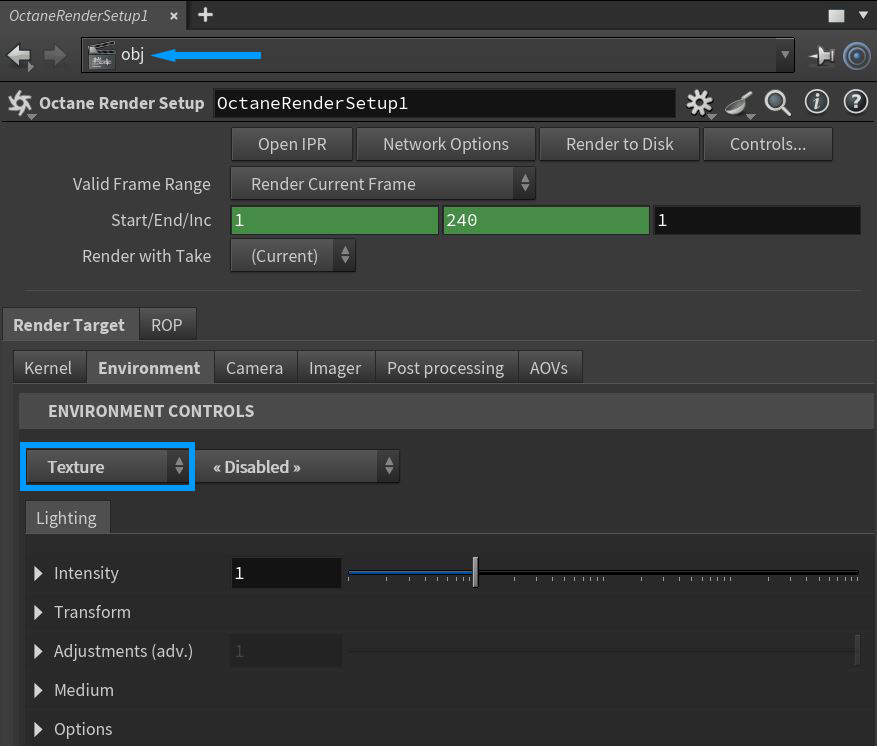Open the Texture environment type dropdown
This screenshot has width=877, height=746.
107,467
